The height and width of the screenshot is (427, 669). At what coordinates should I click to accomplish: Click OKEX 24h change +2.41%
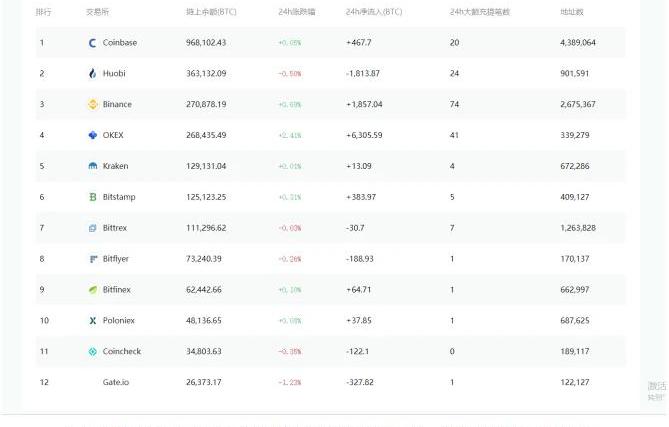coord(290,136)
